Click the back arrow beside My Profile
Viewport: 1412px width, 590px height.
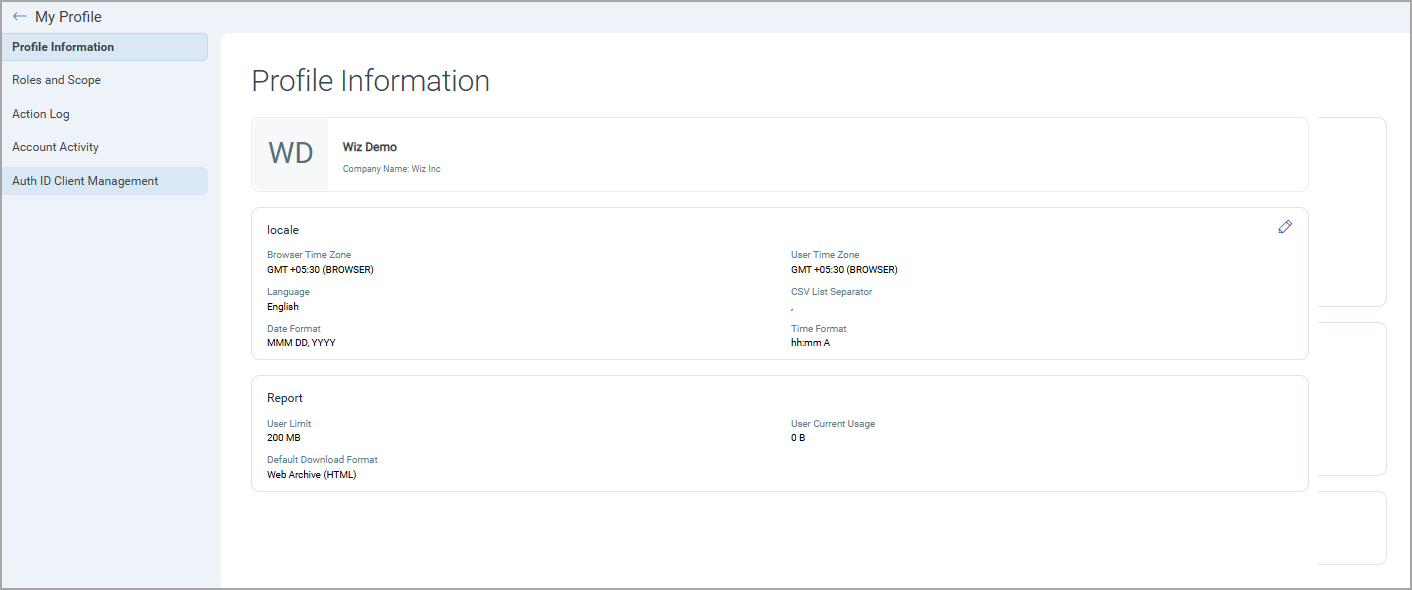click(x=20, y=17)
